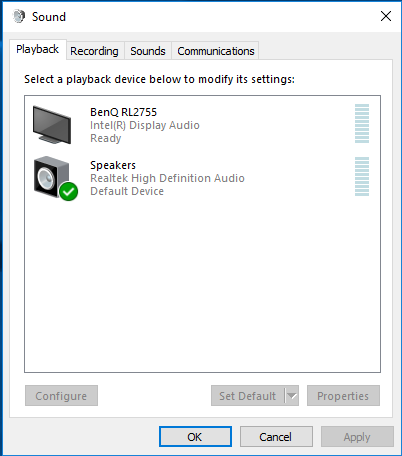This screenshot has width=402, height=456.
Task: Dismiss the dialog with Cancel
Action: [x=276, y=437]
